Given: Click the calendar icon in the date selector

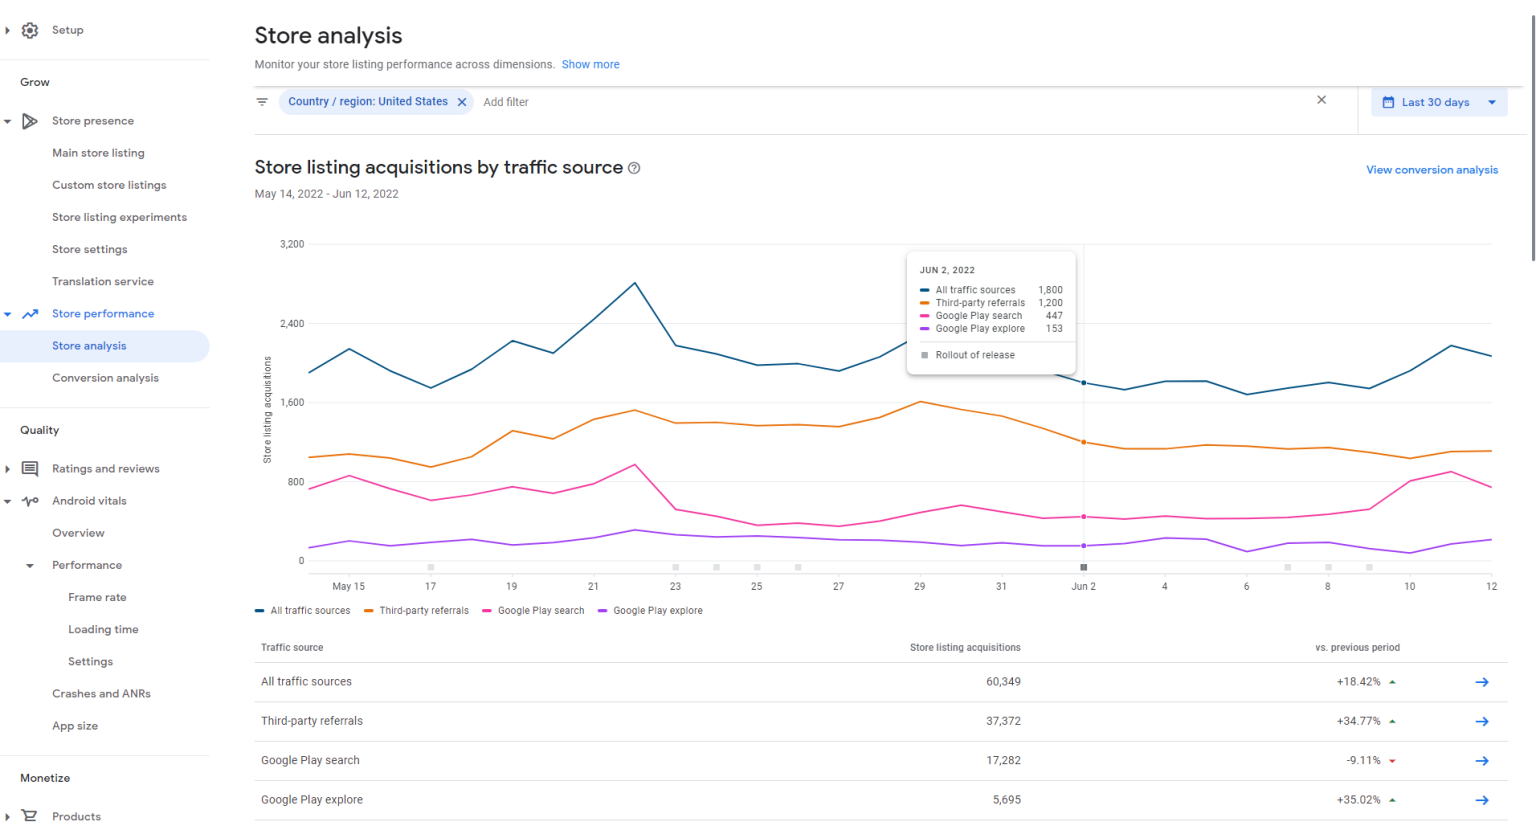Looking at the screenshot, I should click(1390, 101).
